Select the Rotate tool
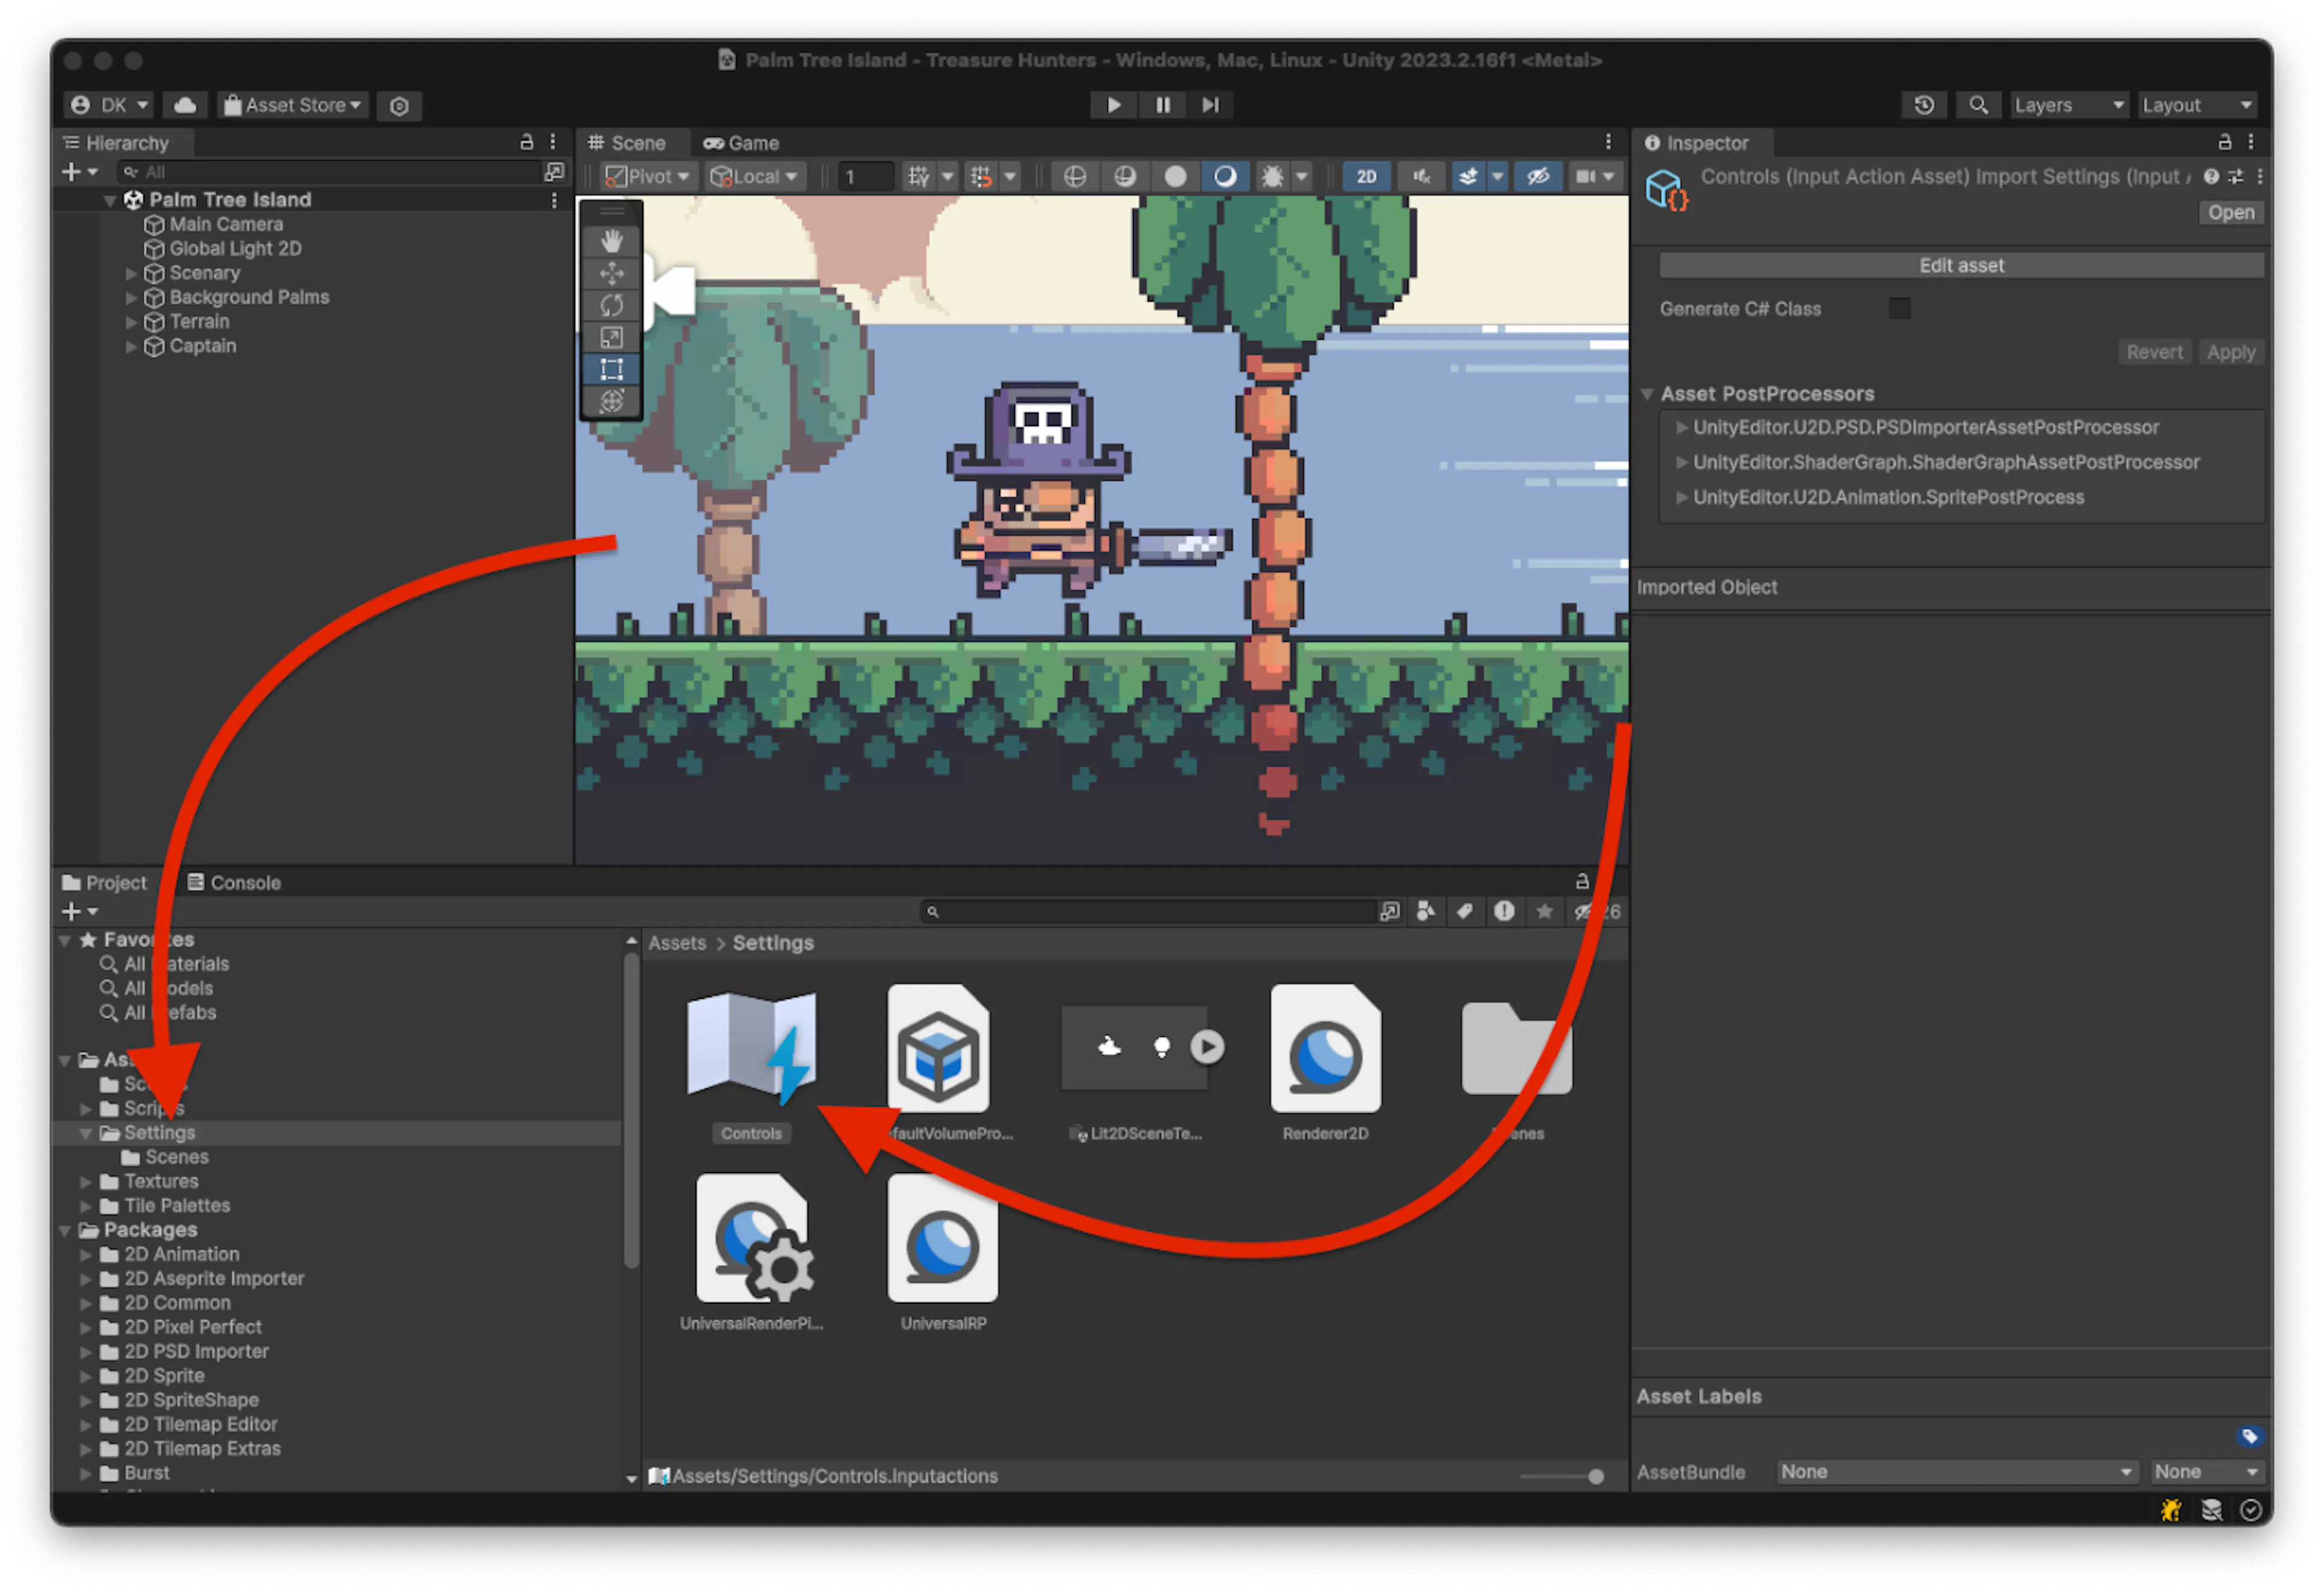Viewport: 2324px width, 1589px height. click(x=612, y=305)
